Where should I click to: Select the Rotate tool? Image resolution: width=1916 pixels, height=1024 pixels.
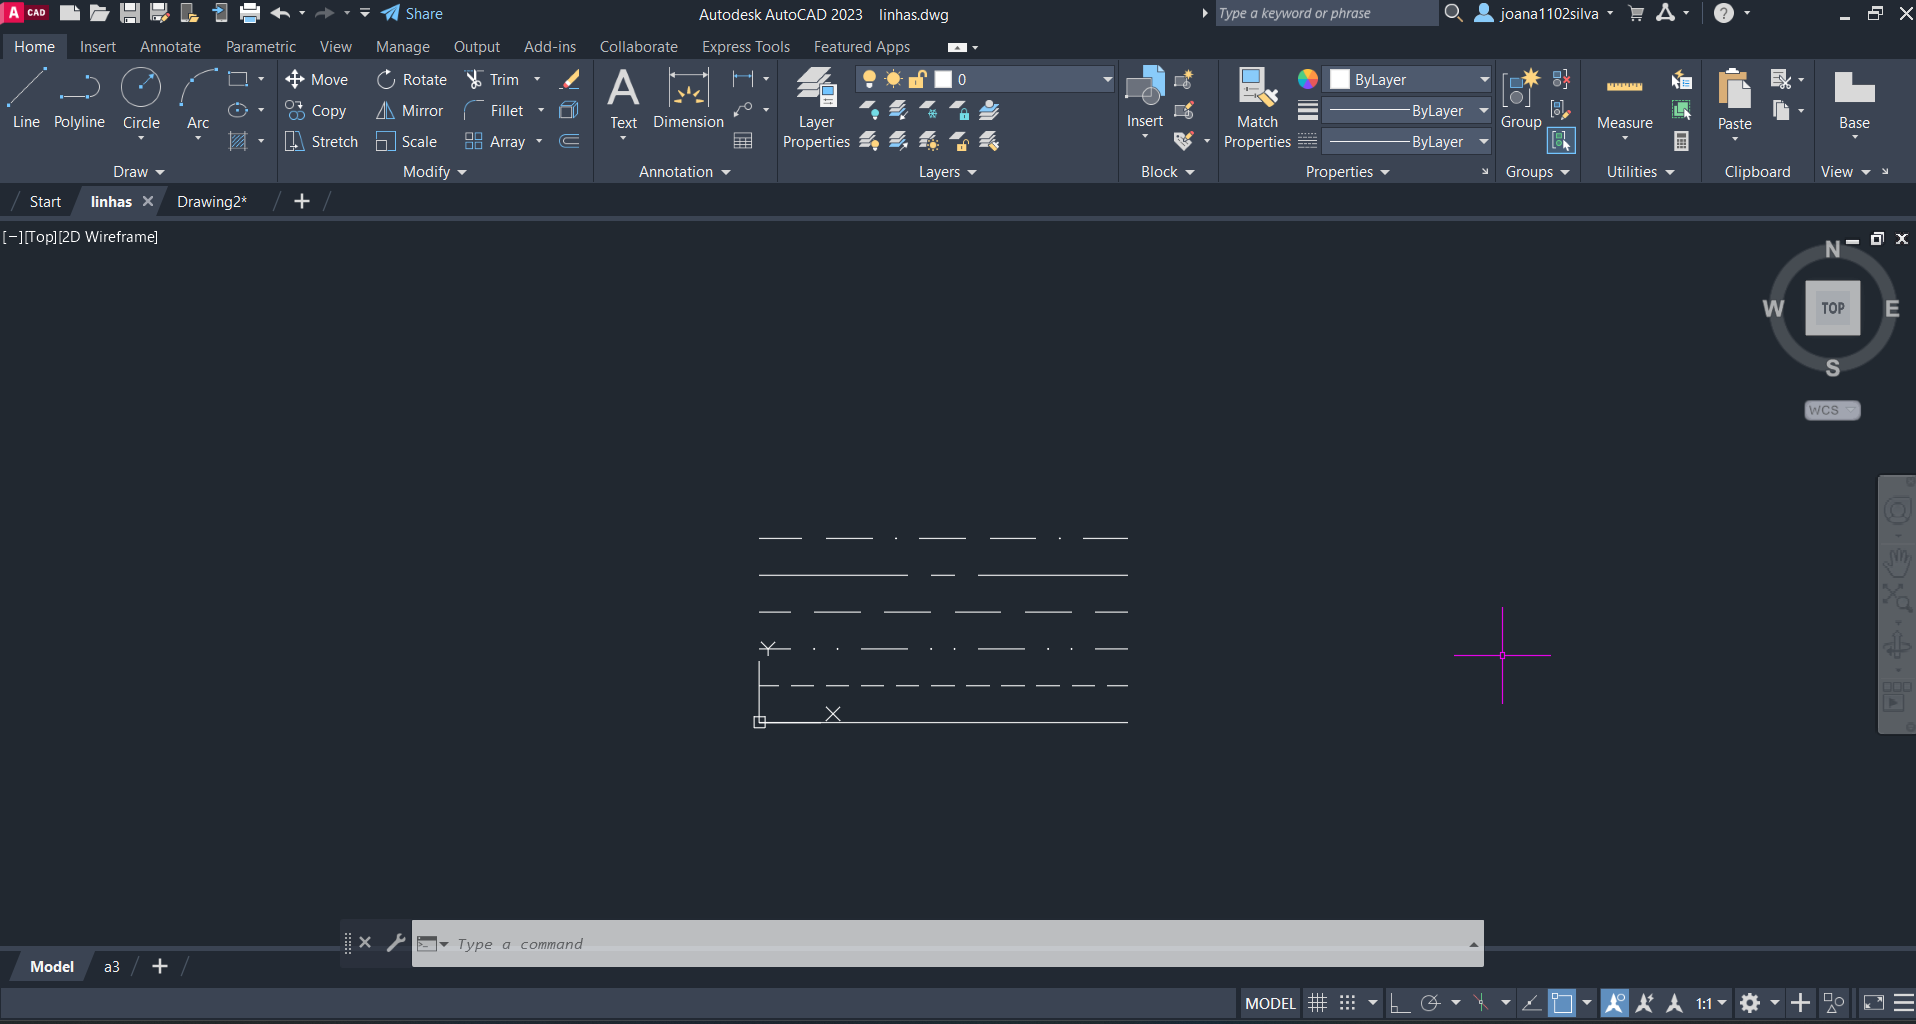(x=411, y=79)
